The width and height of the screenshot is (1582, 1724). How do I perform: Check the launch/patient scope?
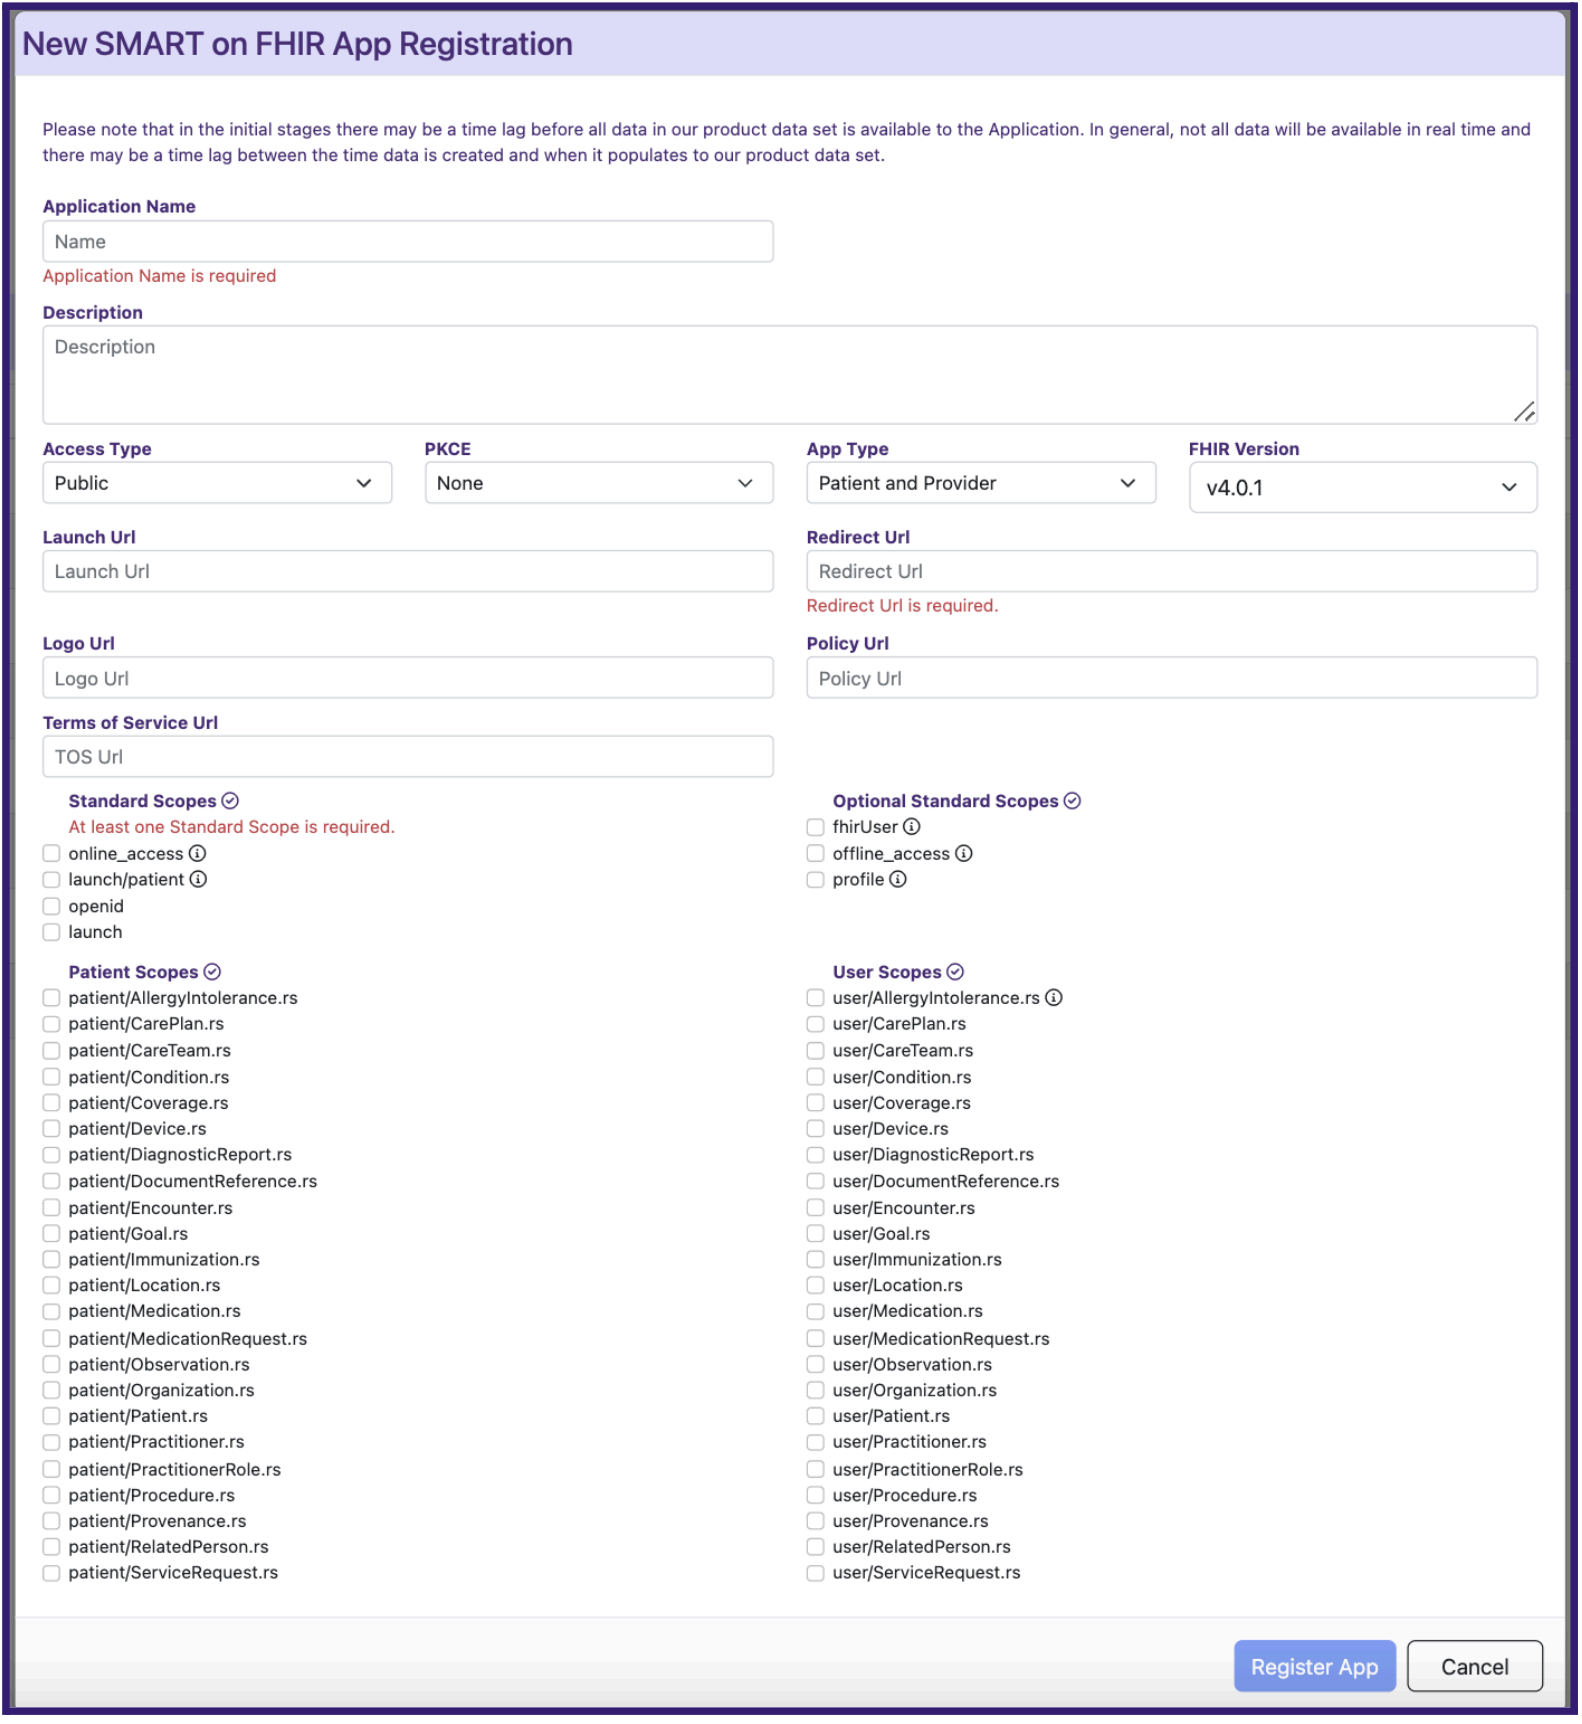click(51, 880)
